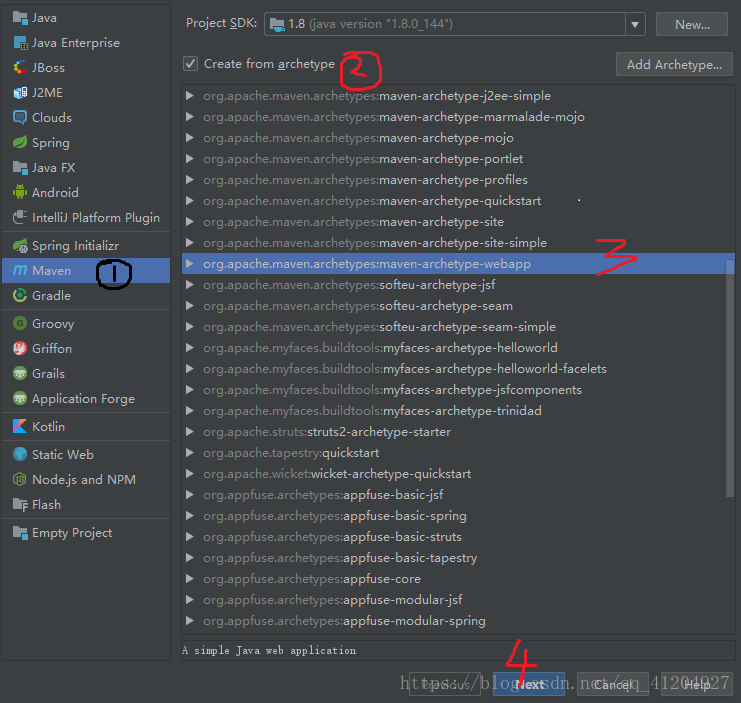The width and height of the screenshot is (741, 703).
Task: Expand wicket-archetype-quickstart node
Action: pyautogui.click(x=190, y=474)
